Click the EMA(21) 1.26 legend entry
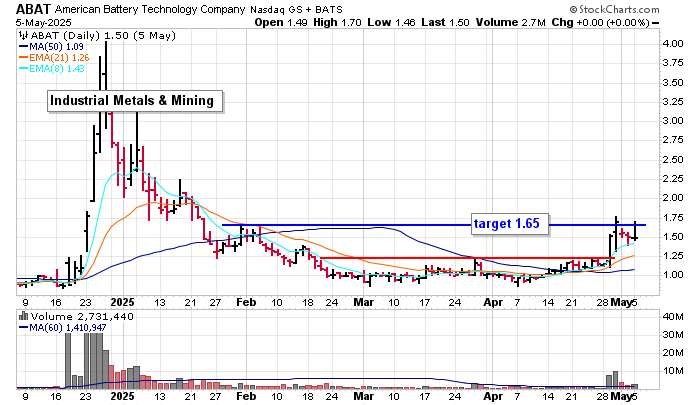 pyautogui.click(x=54, y=58)
